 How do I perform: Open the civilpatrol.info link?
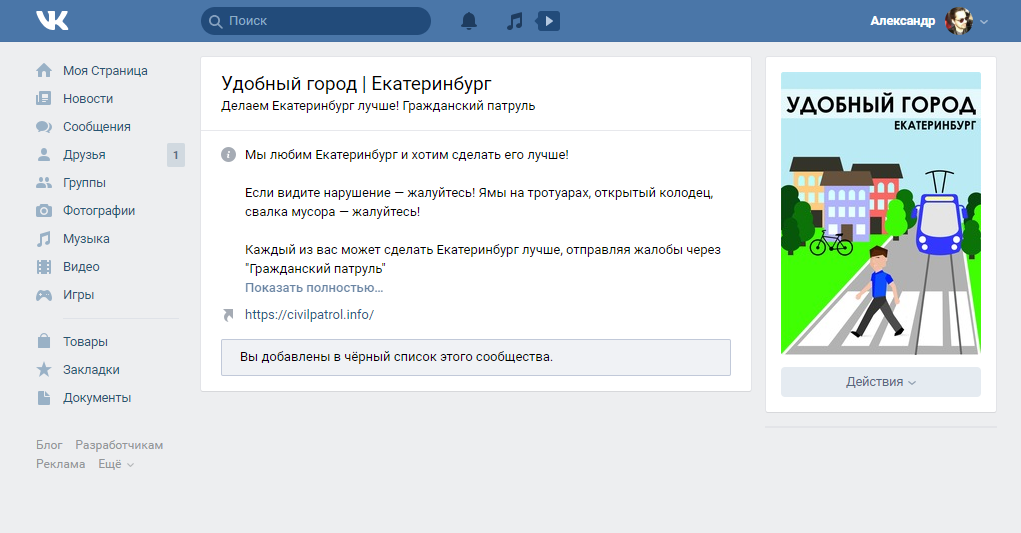(309, 314)
